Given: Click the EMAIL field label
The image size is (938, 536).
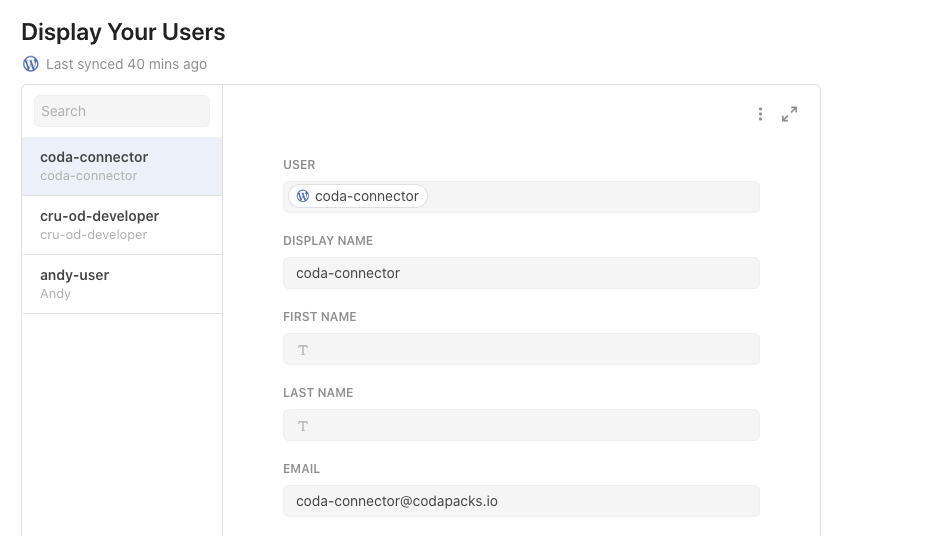Looking at the screenshot, I should (x=301, y=469).
